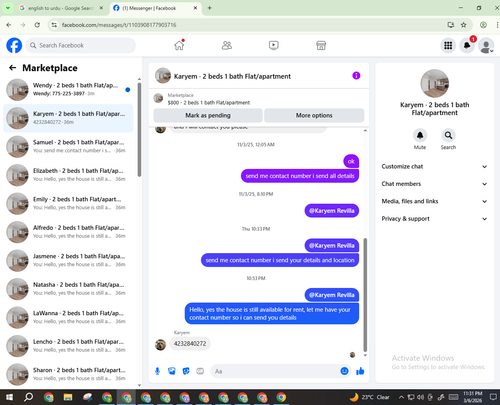Open Samuel's conversation
Image resolution: width=500 pixels, height=405 pixels.
coord(68,146)
